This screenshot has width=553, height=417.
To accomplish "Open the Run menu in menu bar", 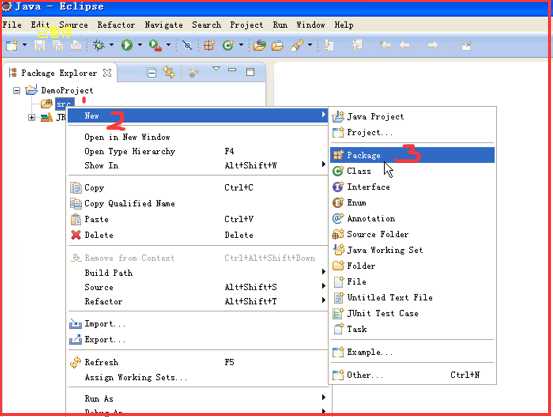I will 280,25.
